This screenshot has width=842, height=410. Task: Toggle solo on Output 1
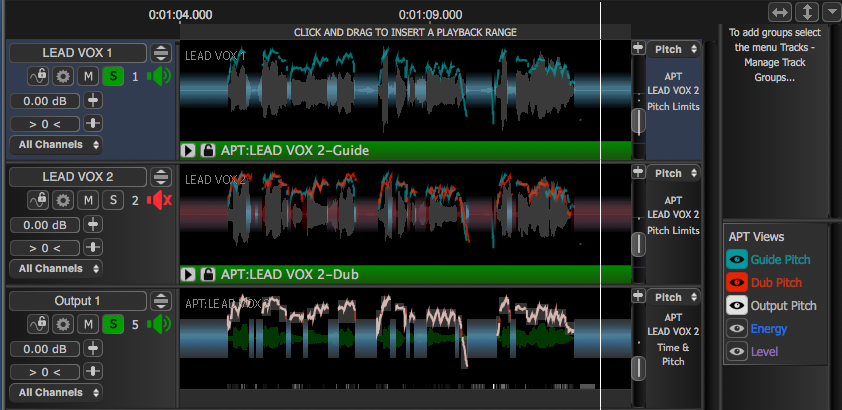pyautogui.click(x=113, y=324)
